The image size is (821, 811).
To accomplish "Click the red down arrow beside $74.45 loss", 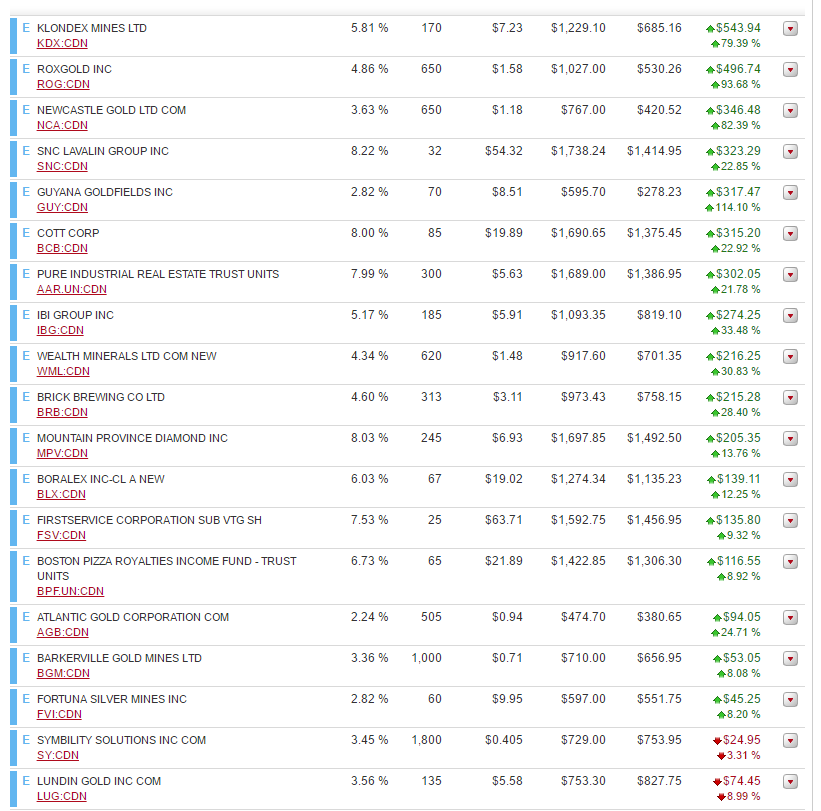I will click(x=717, y=782).
